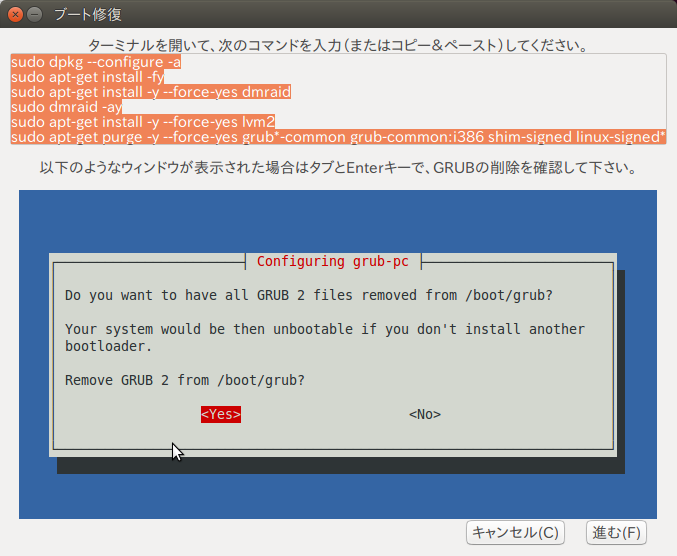677x556 pixels.
Task: Click the line installing dmraid
Action: coord(151,92)
